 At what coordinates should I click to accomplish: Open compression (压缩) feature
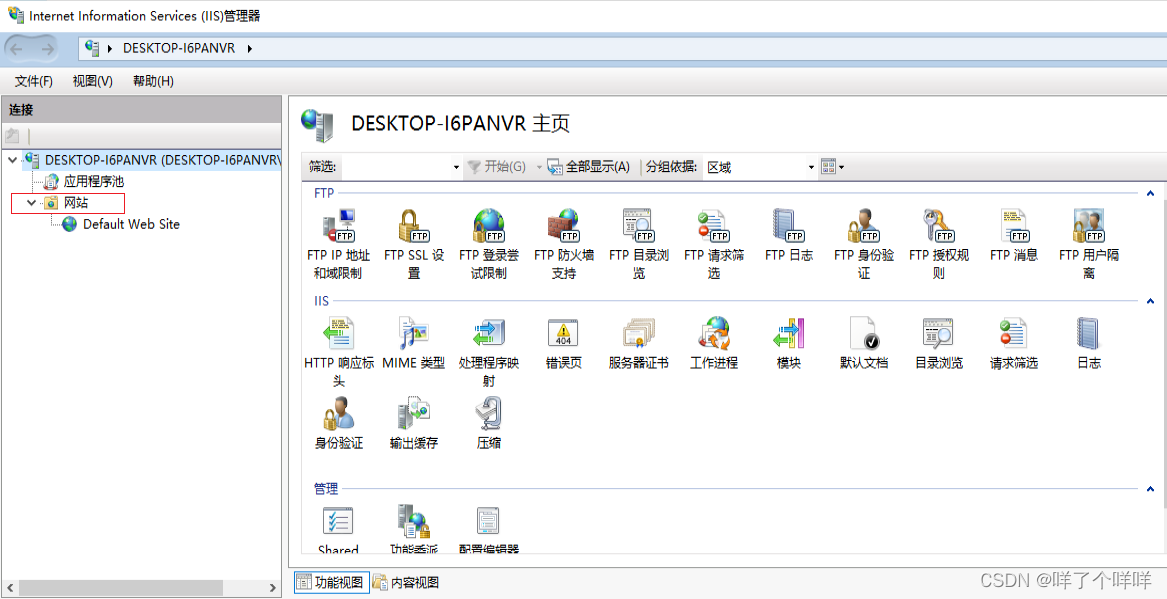(x=489, y=424)
